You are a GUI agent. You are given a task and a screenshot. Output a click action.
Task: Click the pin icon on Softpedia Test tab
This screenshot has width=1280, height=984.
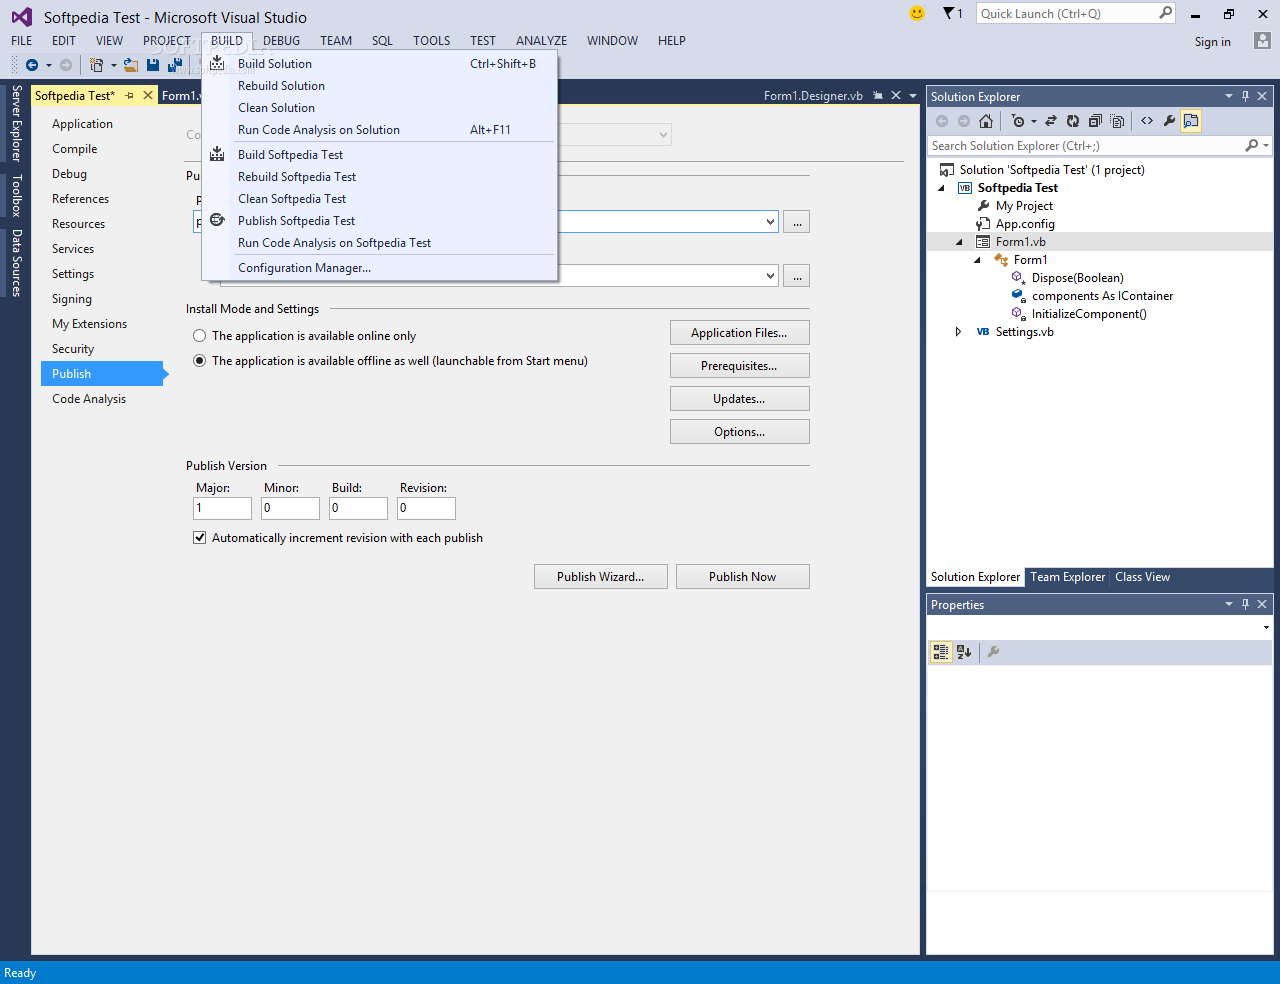click(130, 95)
